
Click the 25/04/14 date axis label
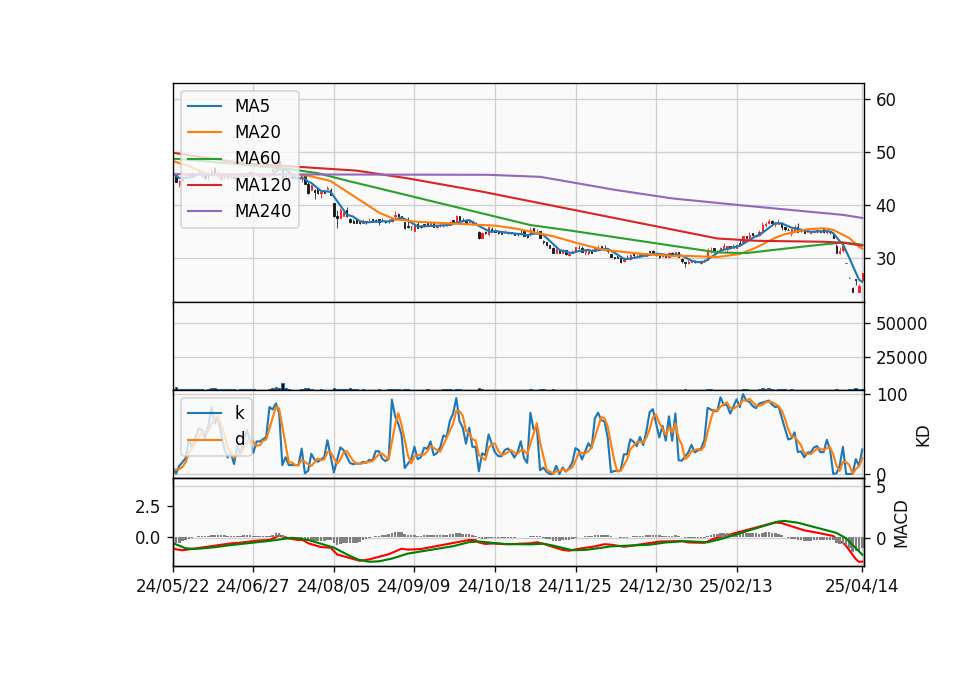coord(862,586)
